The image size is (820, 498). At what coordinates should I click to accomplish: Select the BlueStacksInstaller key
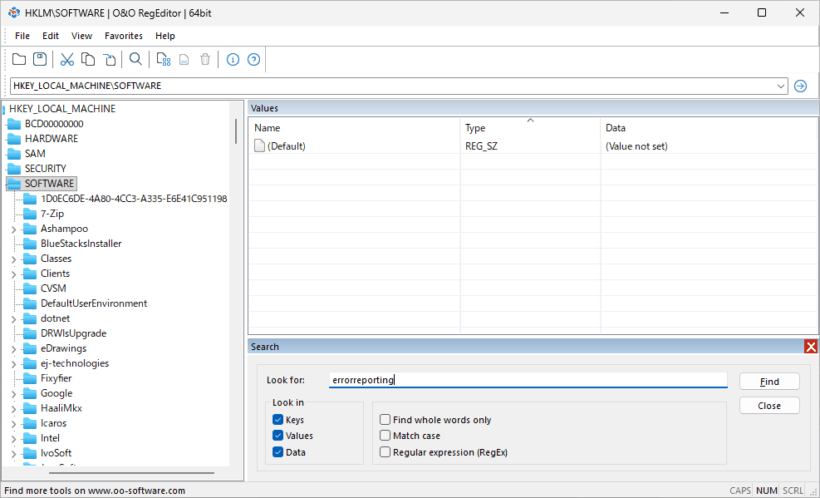tap(81, 244)
